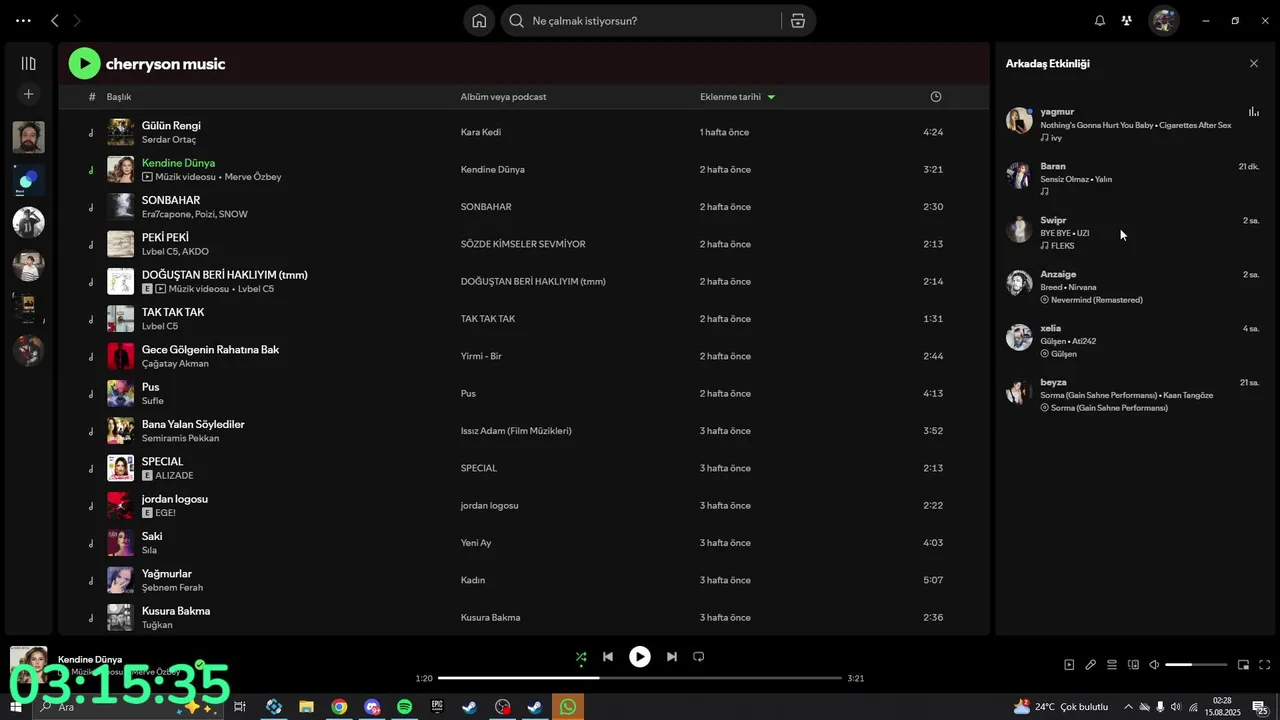Create a playlist with the plus icon
This screenshot has height=720, width=1280.
(x=28, y=94)
